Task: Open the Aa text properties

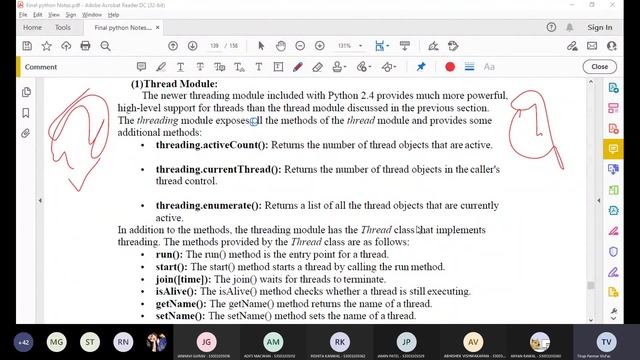Action: [x=489, y=67]
